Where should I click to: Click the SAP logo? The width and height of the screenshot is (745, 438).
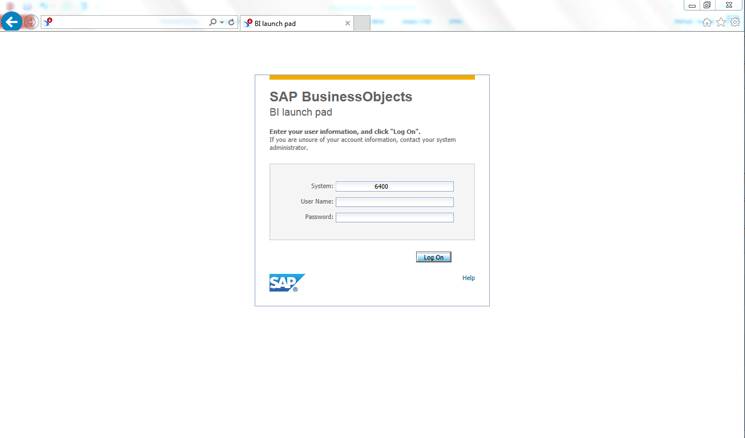(x=287, y=283)
